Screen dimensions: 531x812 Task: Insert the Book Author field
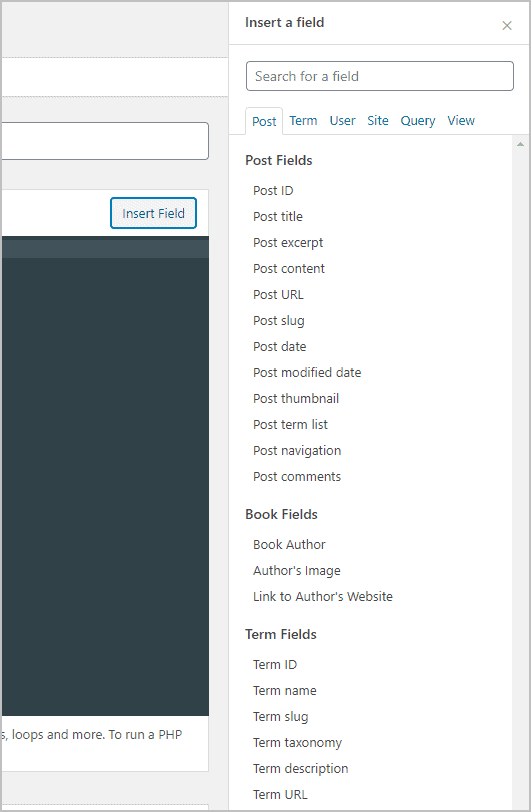point(289,544)
